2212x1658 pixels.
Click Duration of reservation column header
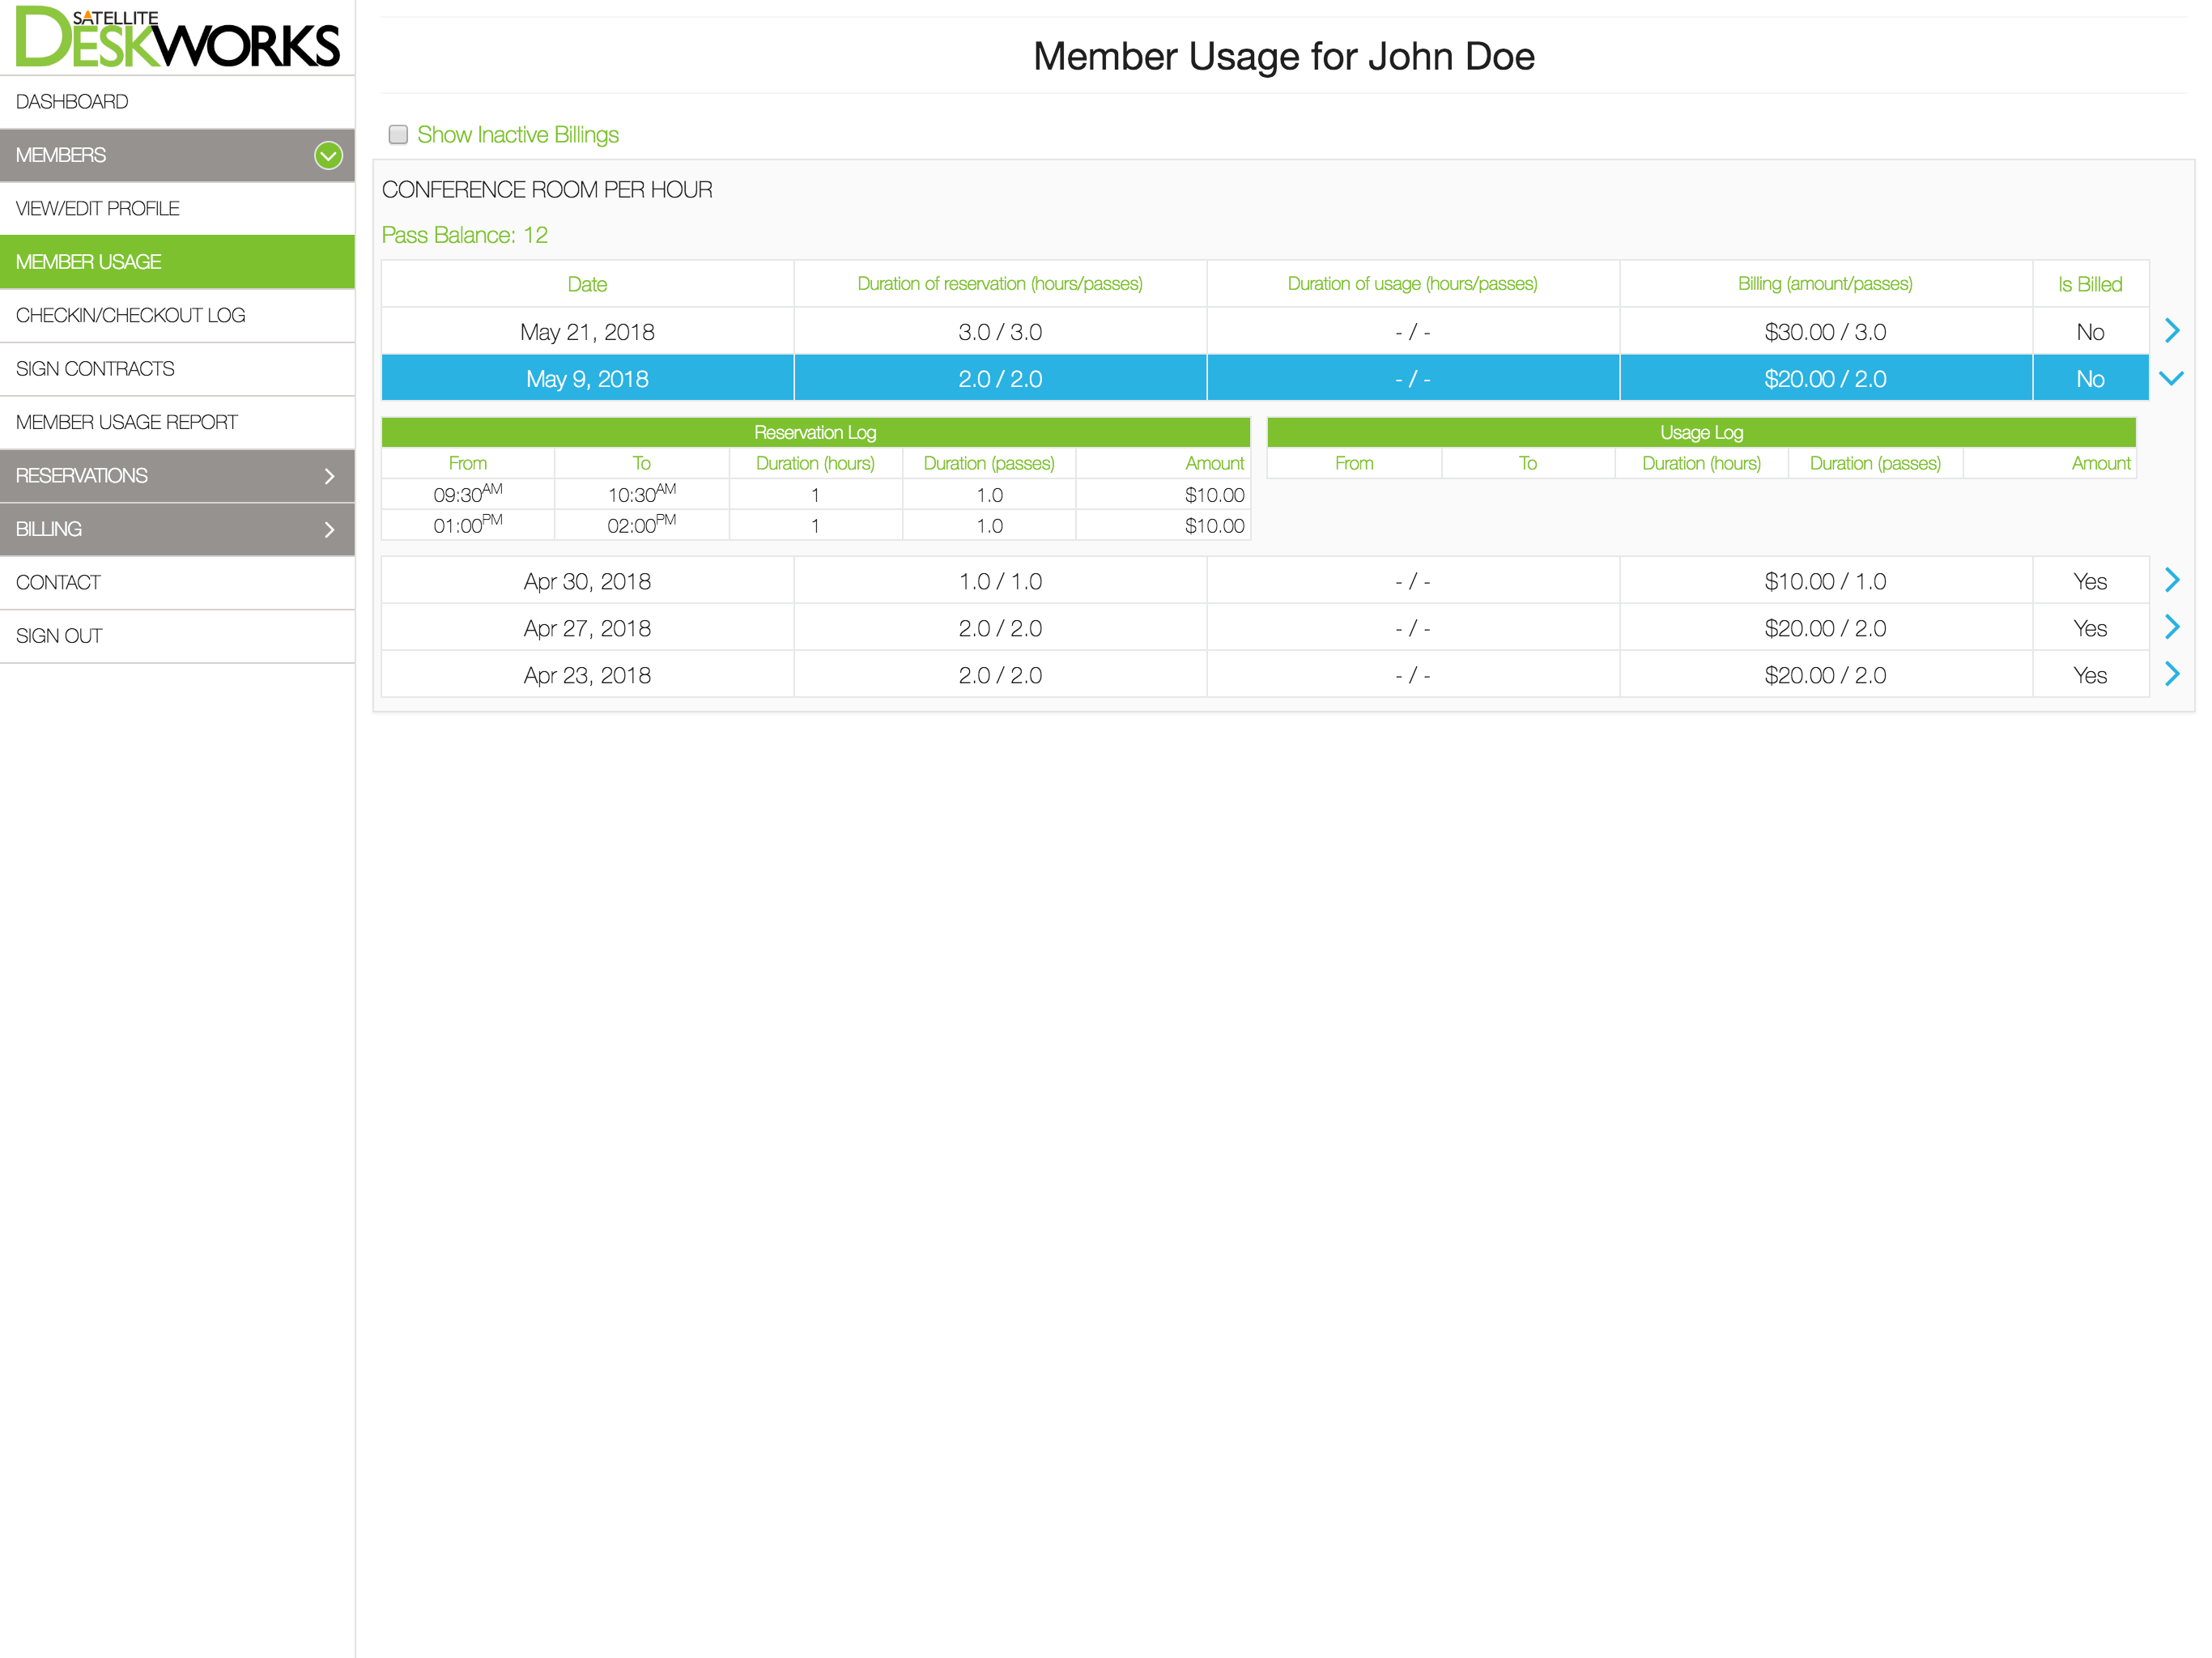click(1000, 284)
